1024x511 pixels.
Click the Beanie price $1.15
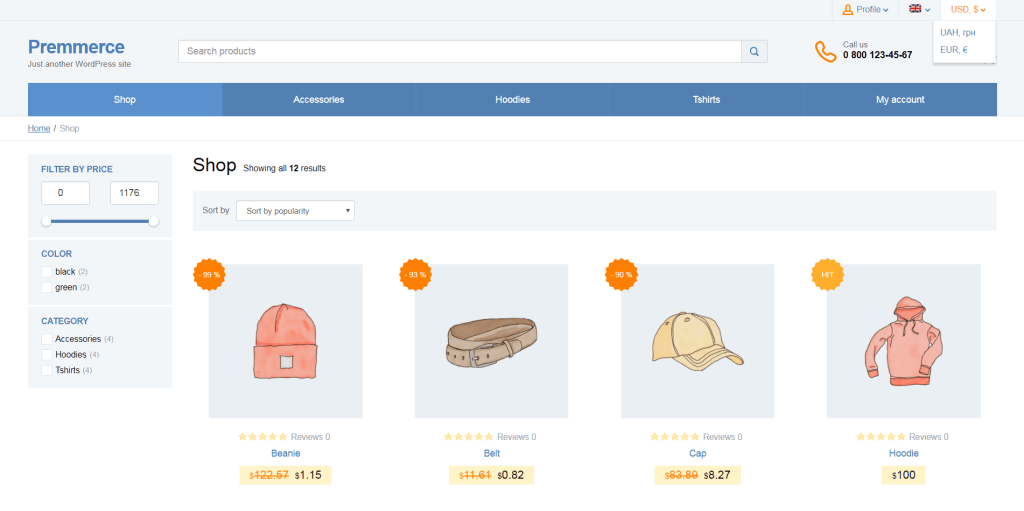(308, 475)
